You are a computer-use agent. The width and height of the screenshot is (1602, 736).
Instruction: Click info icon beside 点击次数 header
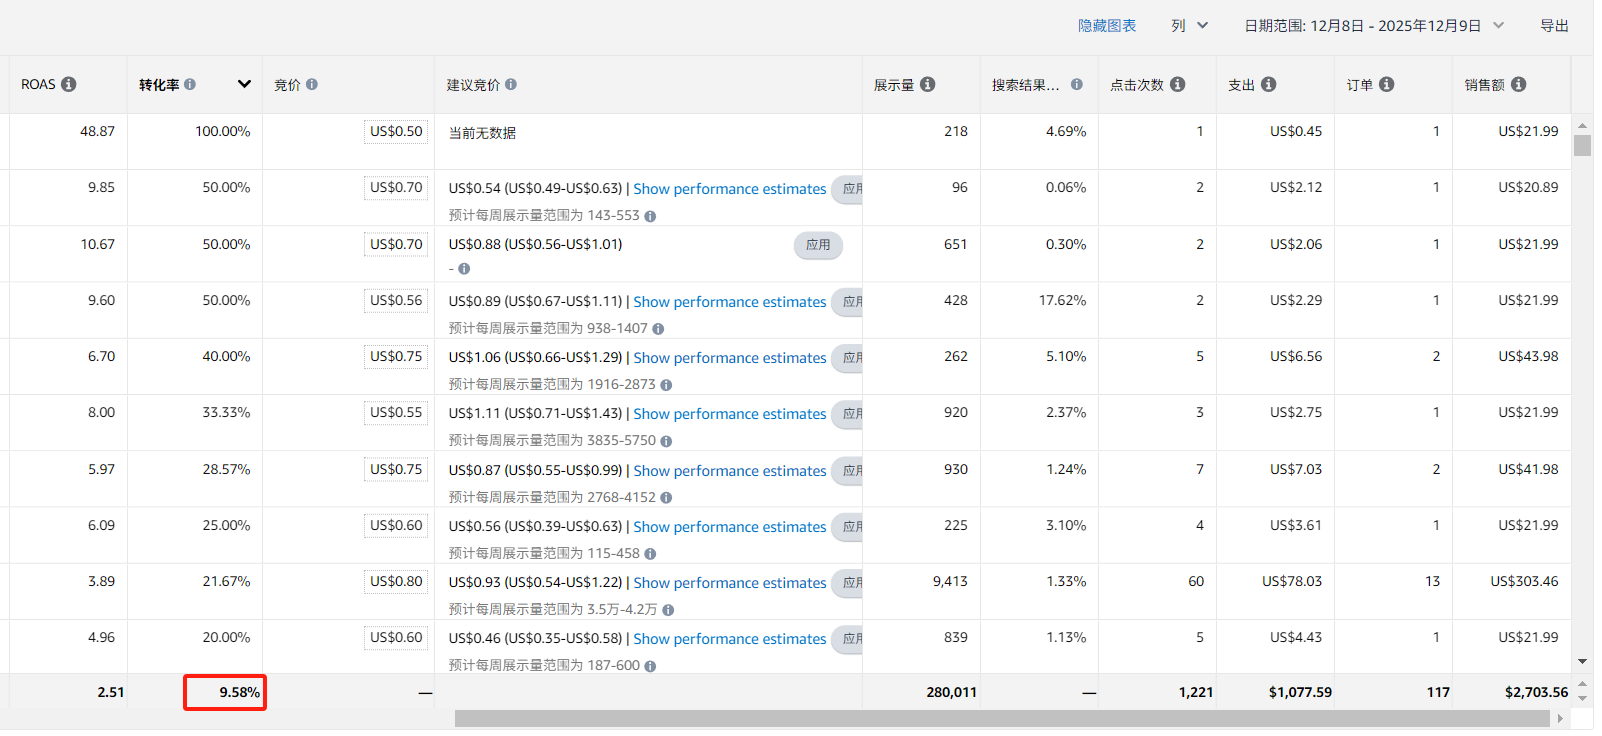(1178, 85)
